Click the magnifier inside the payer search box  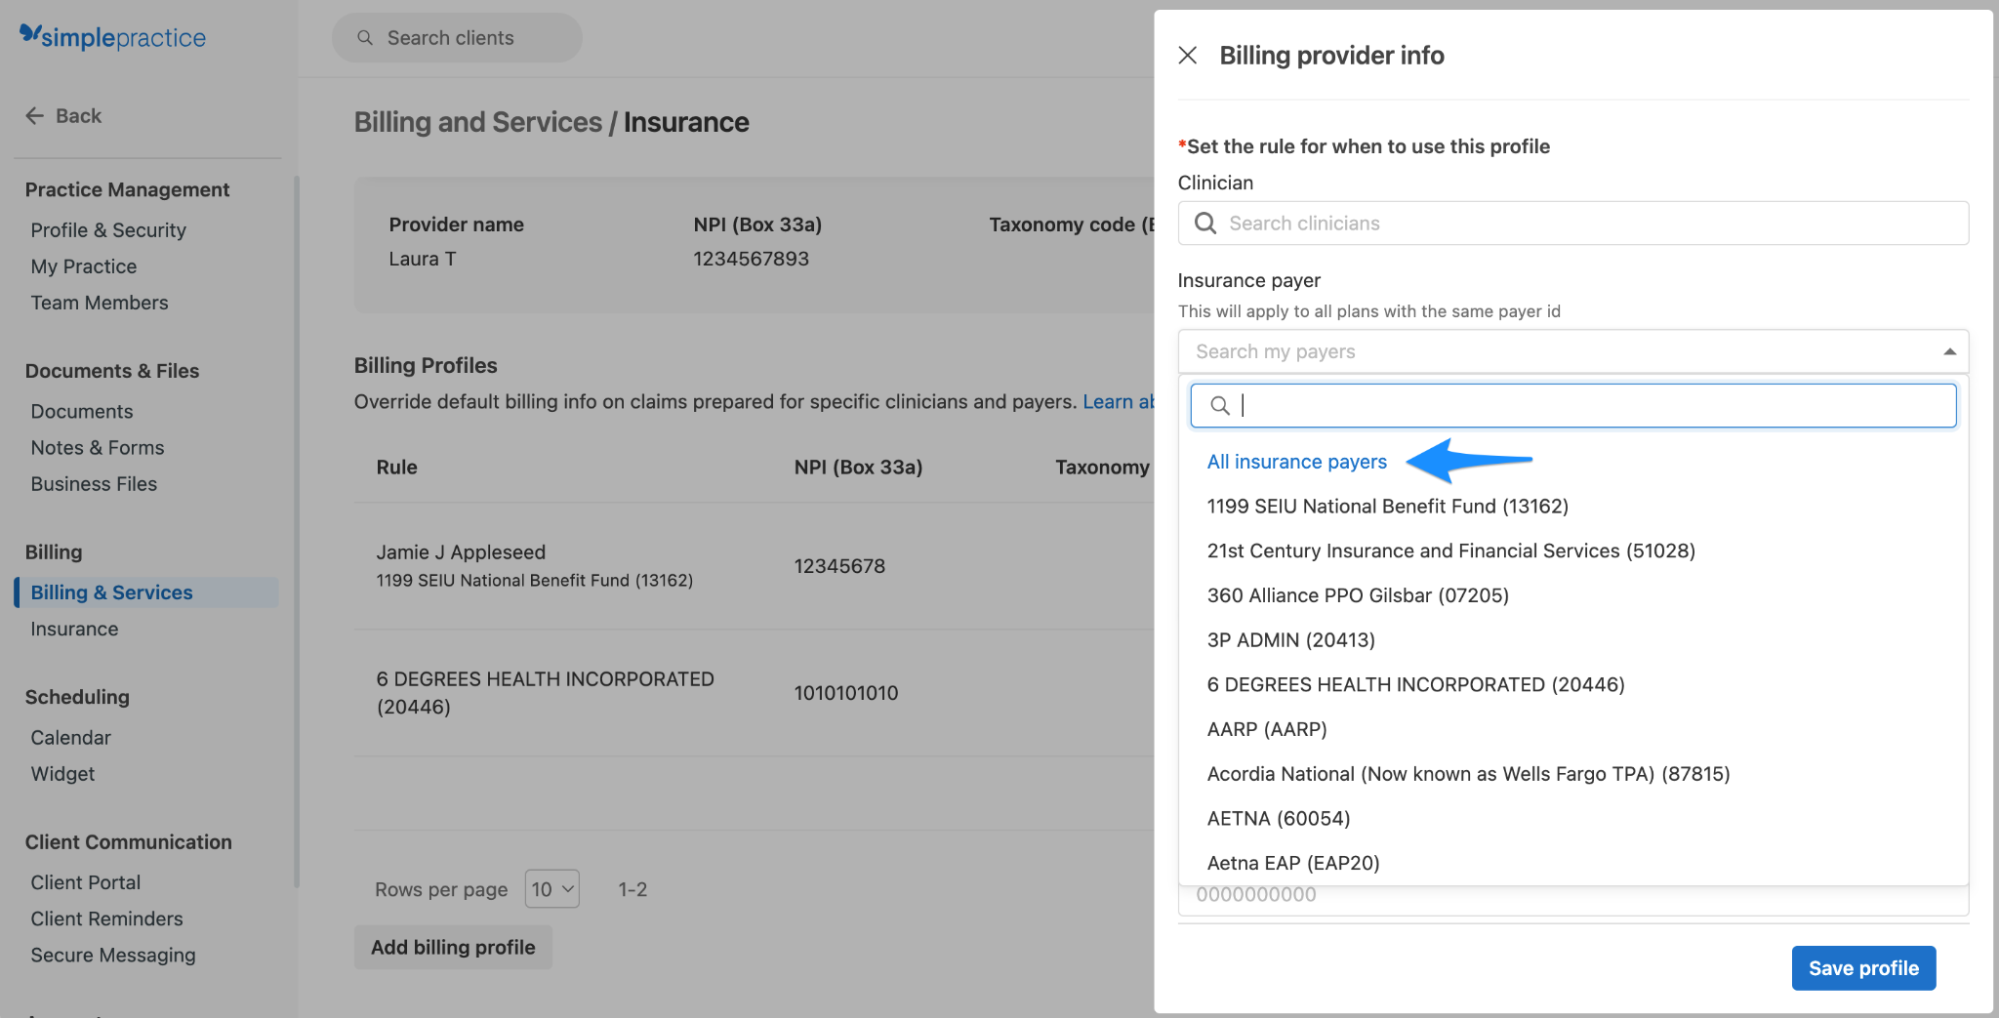point(1221,405)
